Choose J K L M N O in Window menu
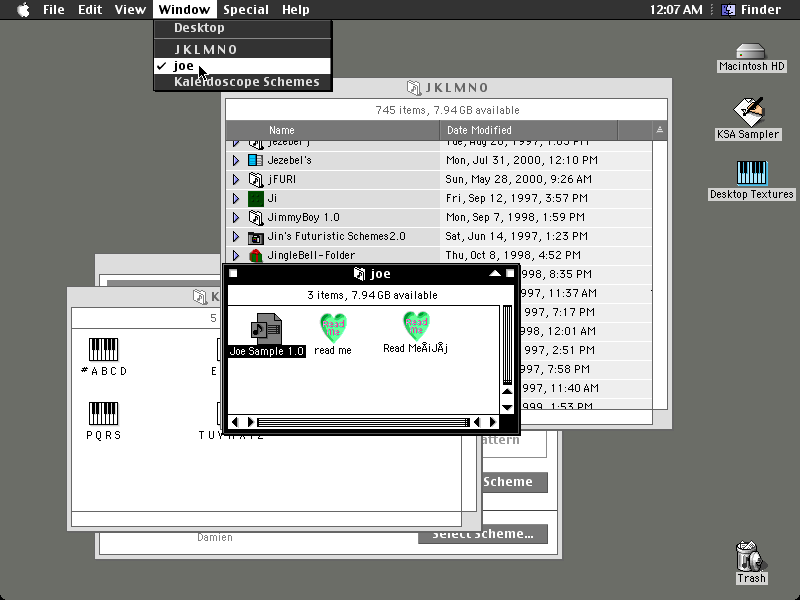 243,49
